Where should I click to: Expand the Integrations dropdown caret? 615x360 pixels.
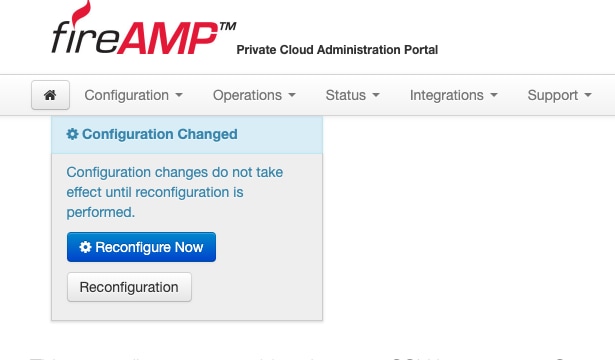click(494, 95)
